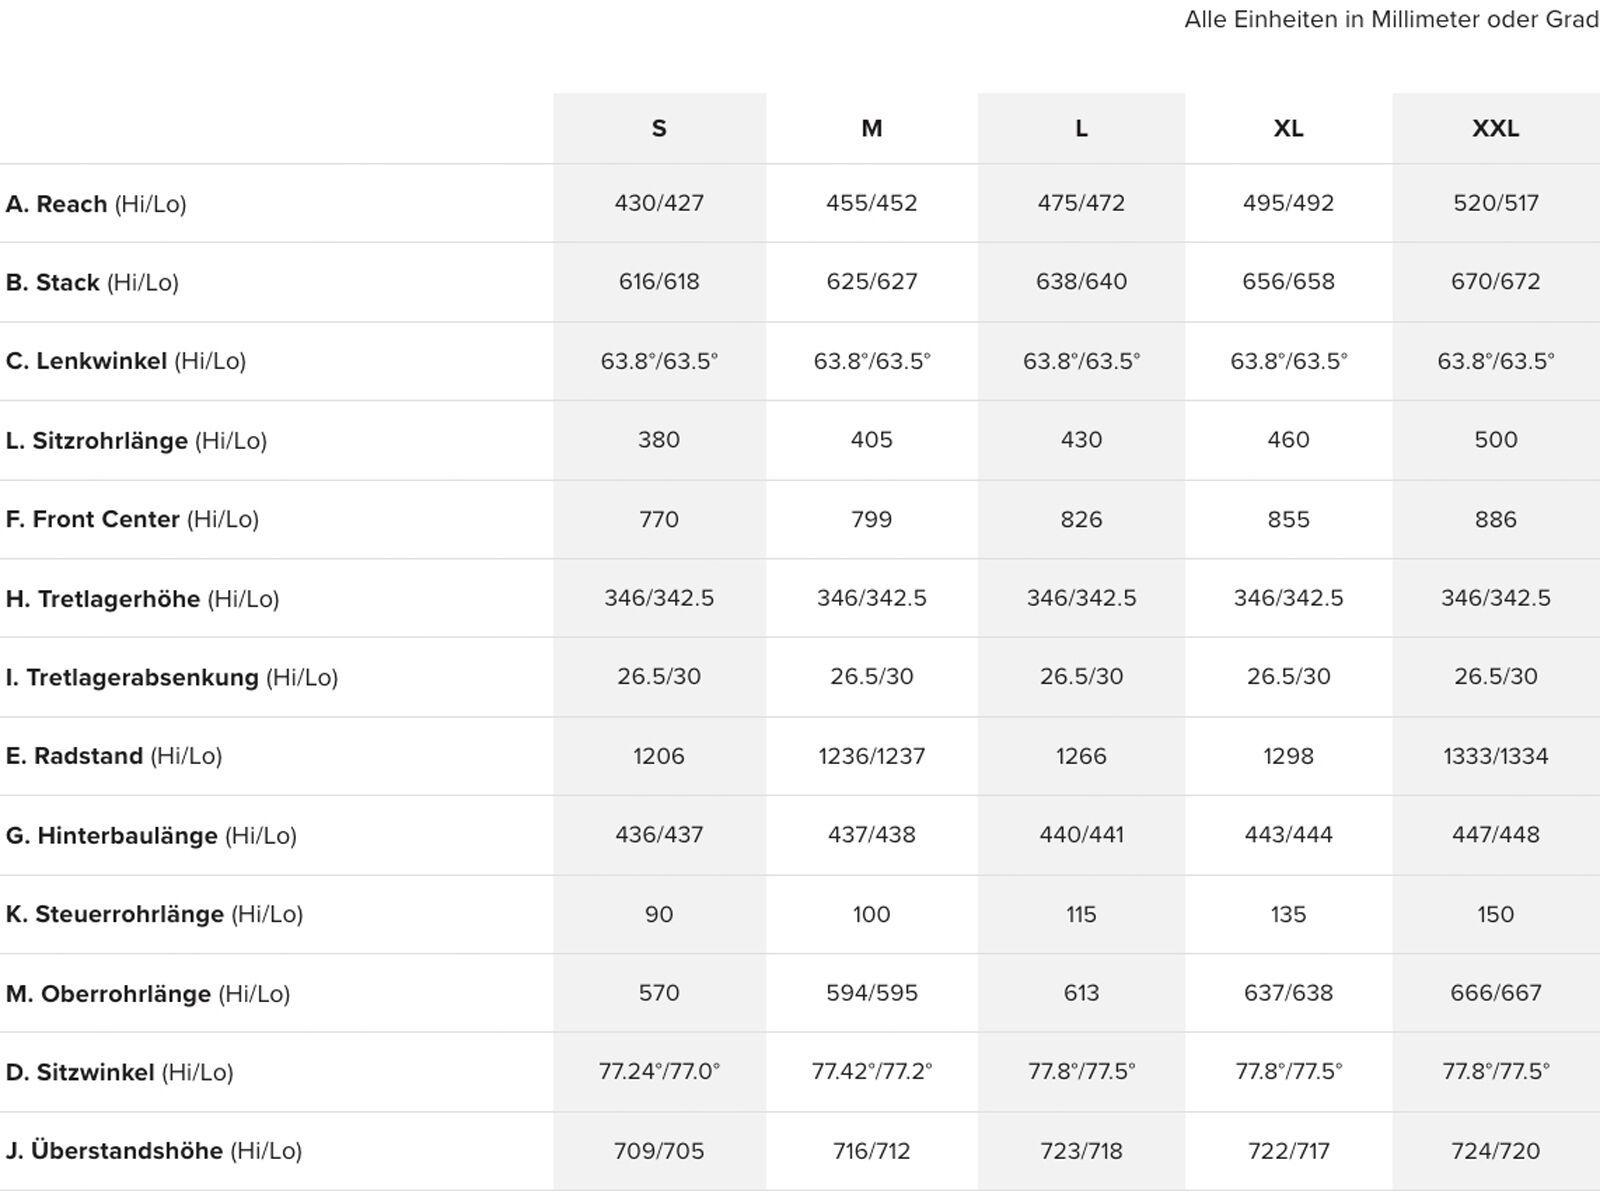Click the S size column header
Screen dimensions: 1600x1200
tap(659, 129)
